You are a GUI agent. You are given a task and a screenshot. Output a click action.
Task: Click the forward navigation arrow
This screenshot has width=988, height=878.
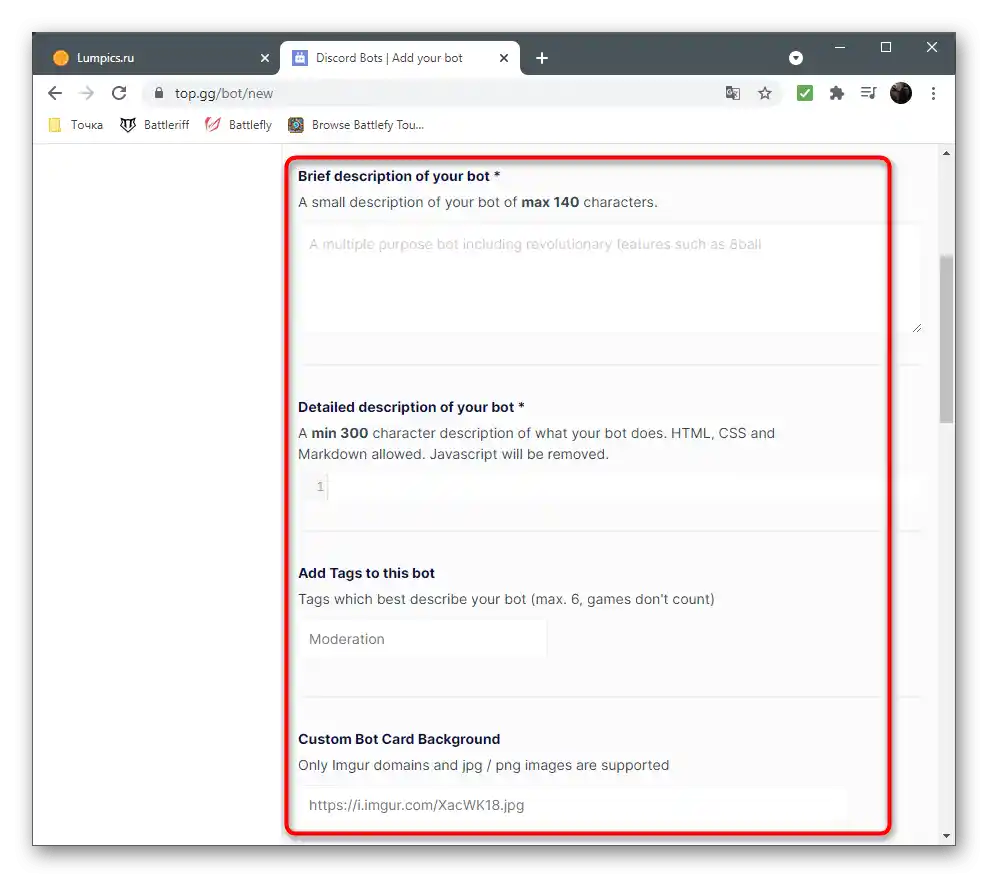click(86, 93)
